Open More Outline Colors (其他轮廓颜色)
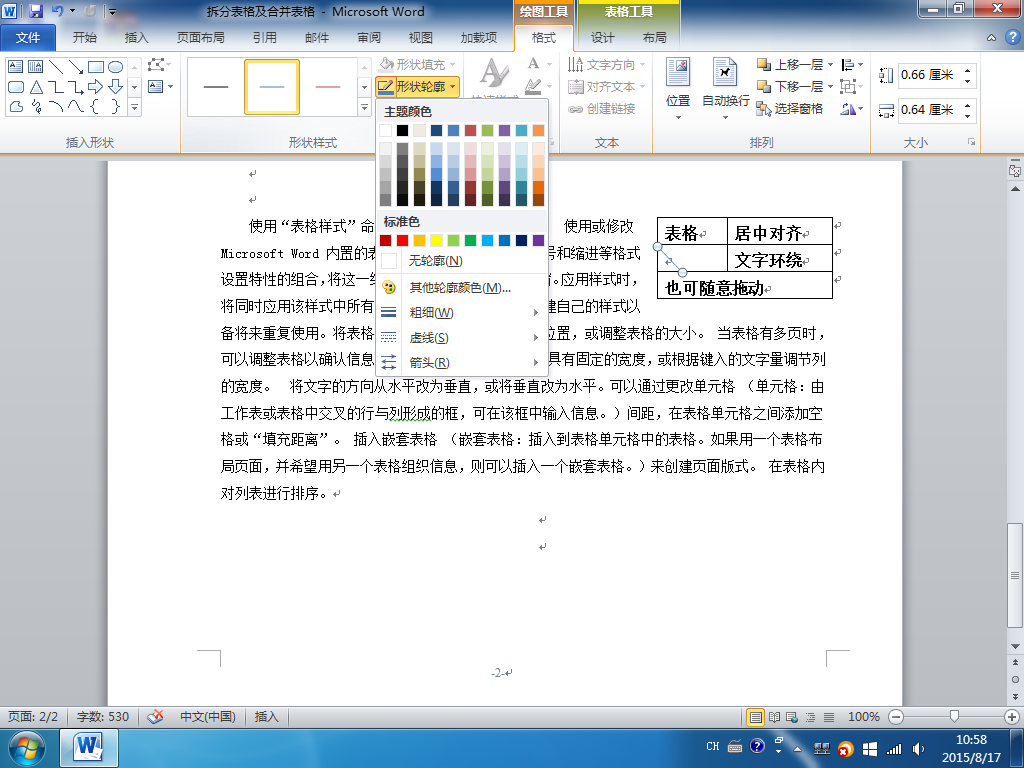Image resolution: width=1024 pixels, height=768 pixels. (460, 287)
